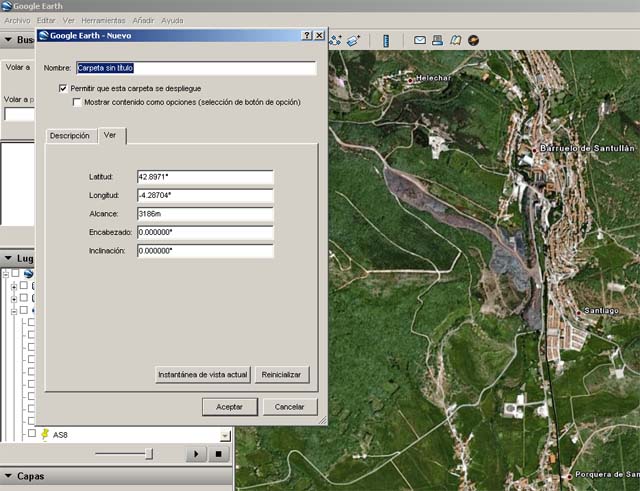Image resolution: width=640 pixels, height=491 pixels.
Task: Click the Latitud input field
Action: tap(205, 177)
